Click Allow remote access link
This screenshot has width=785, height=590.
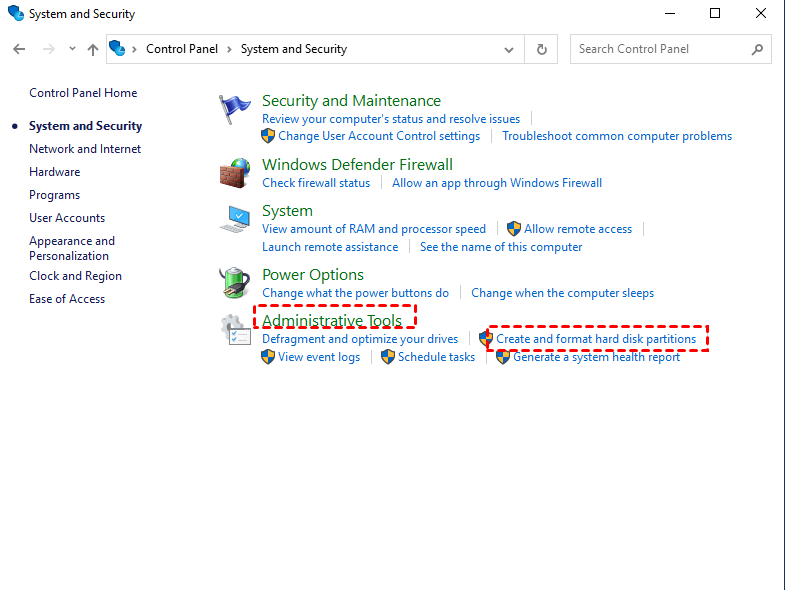578,229
